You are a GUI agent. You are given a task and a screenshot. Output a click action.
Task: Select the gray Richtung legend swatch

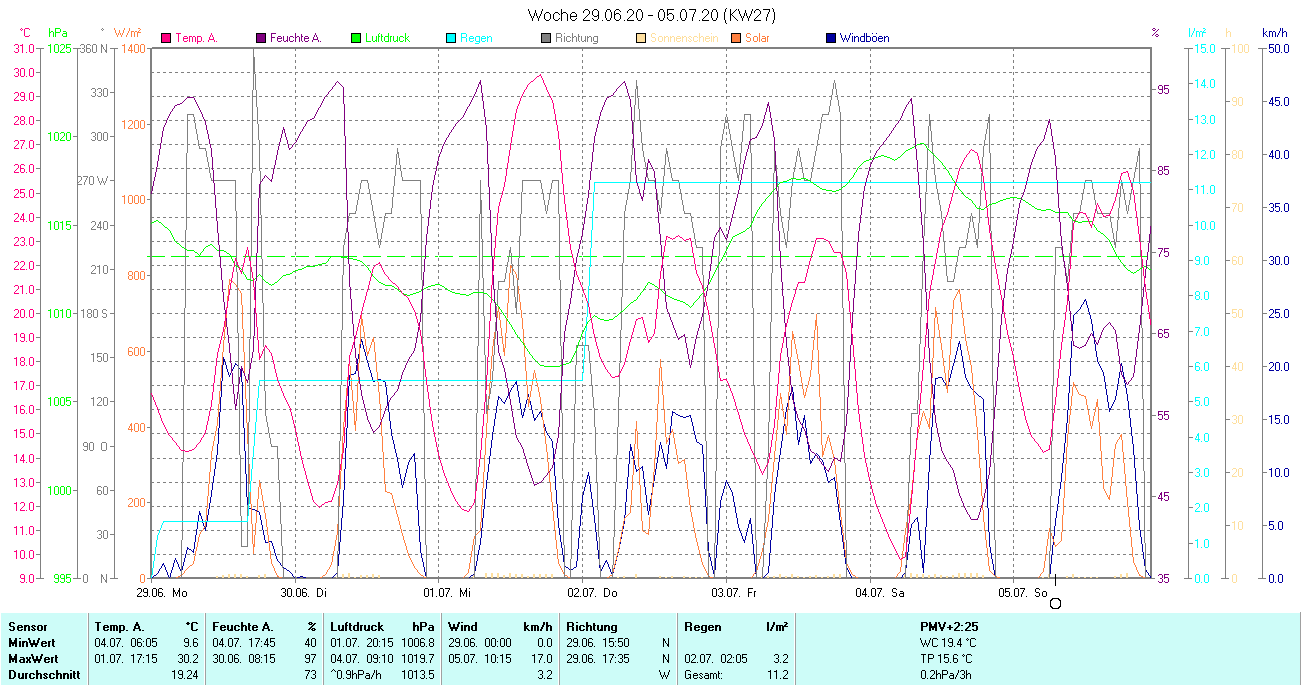tap(546, 38)
